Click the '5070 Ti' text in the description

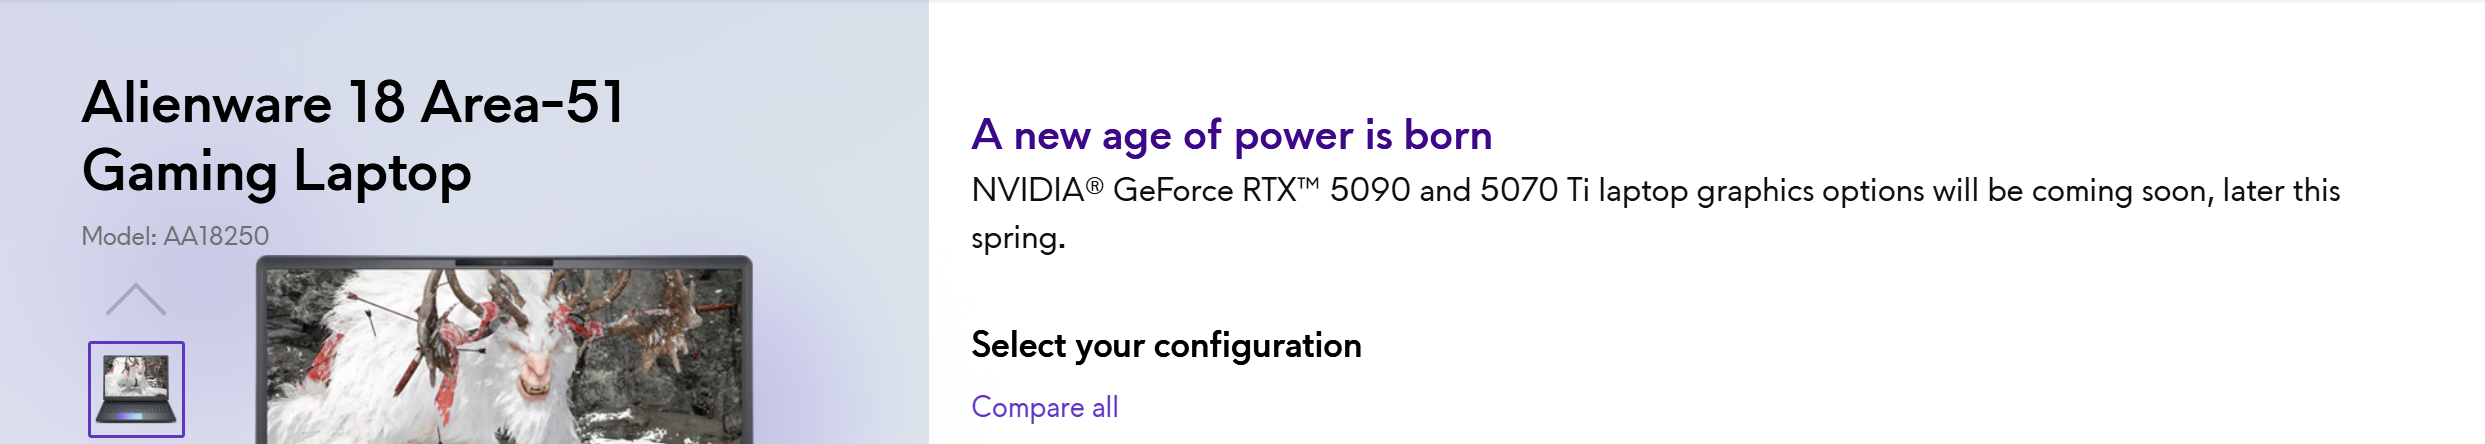click(1534, 190)
